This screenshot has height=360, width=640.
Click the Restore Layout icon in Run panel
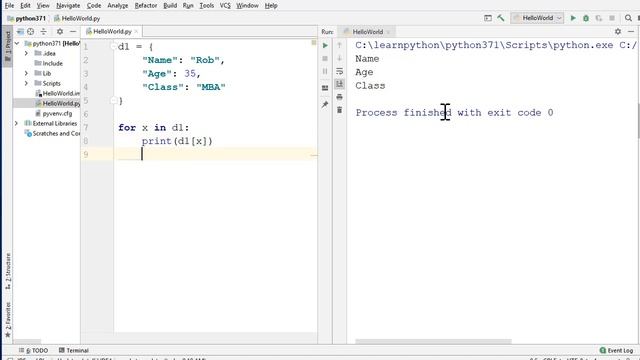325,88
